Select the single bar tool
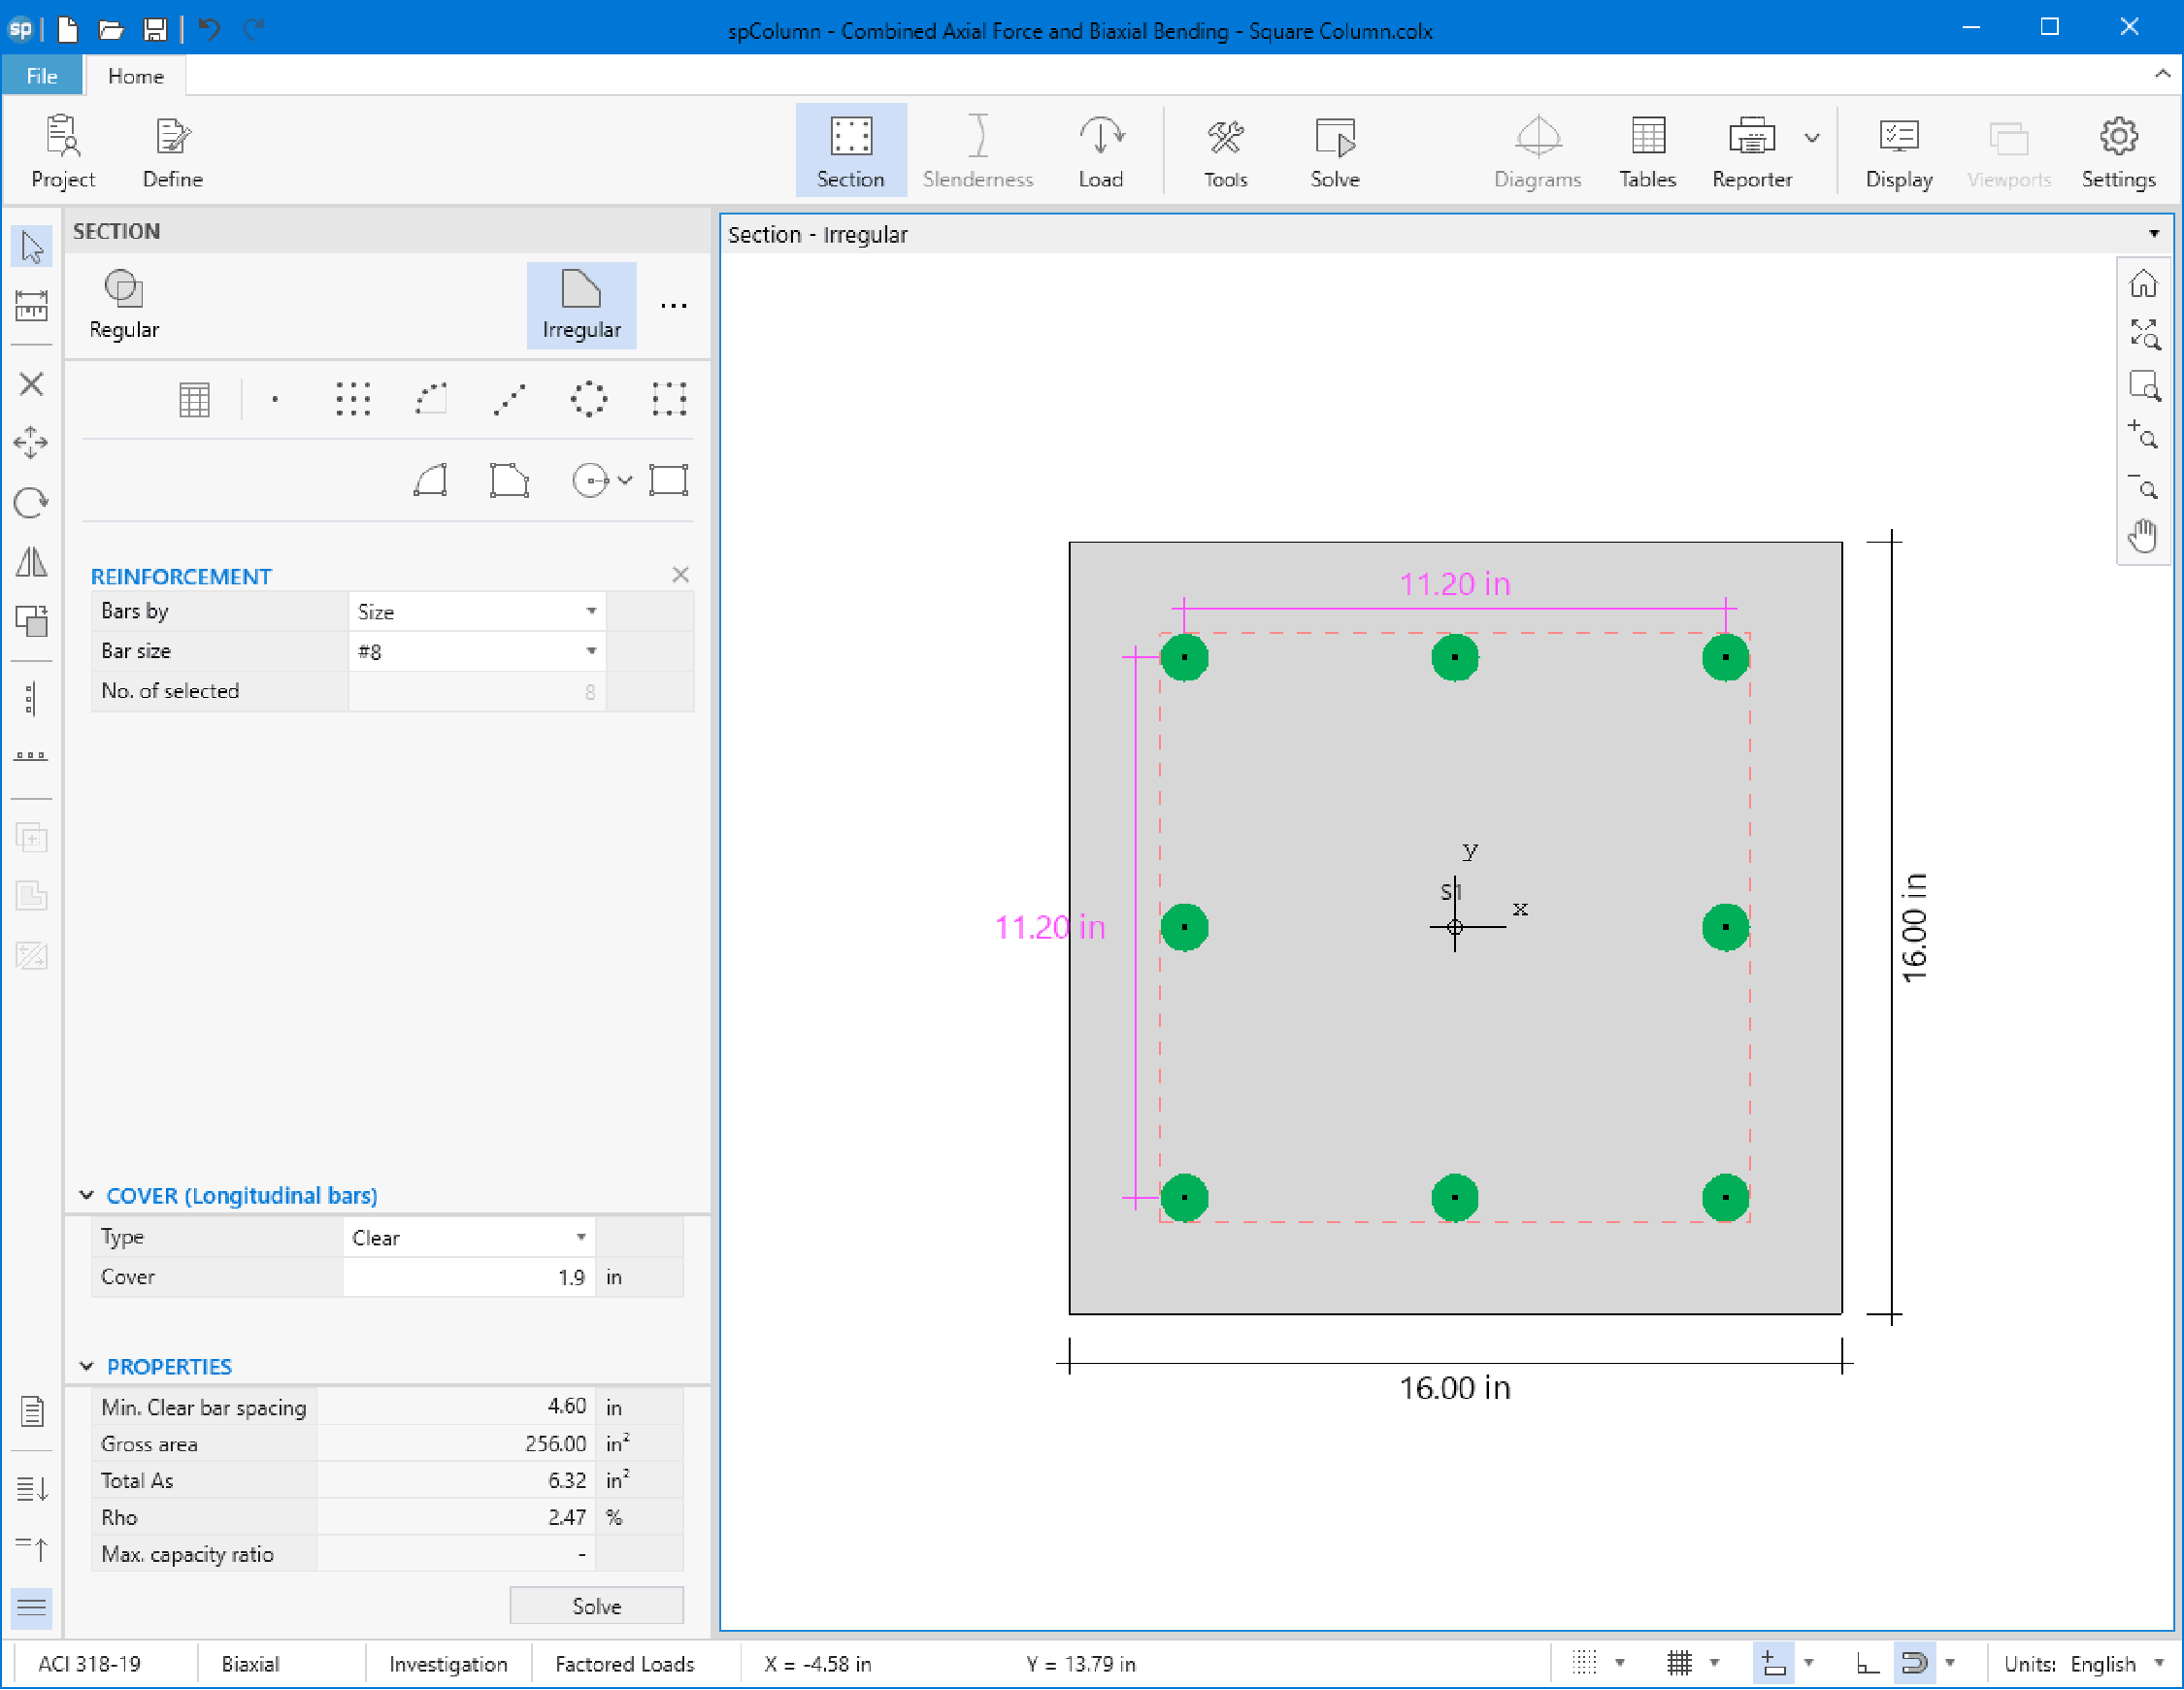The height and width of the screenshot is (1690, 2184). 275,400
